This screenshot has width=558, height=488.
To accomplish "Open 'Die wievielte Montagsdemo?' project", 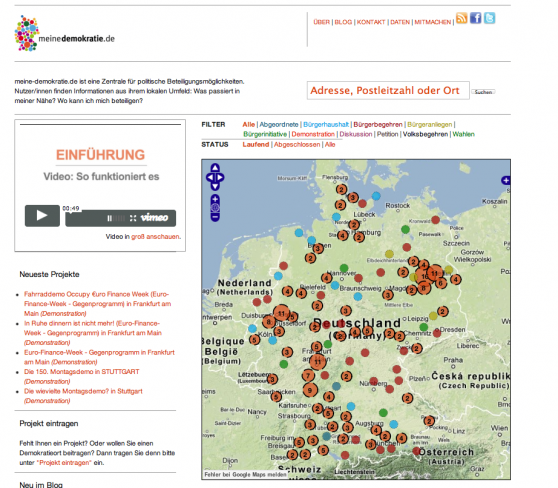I will click(x=83, y=396).
